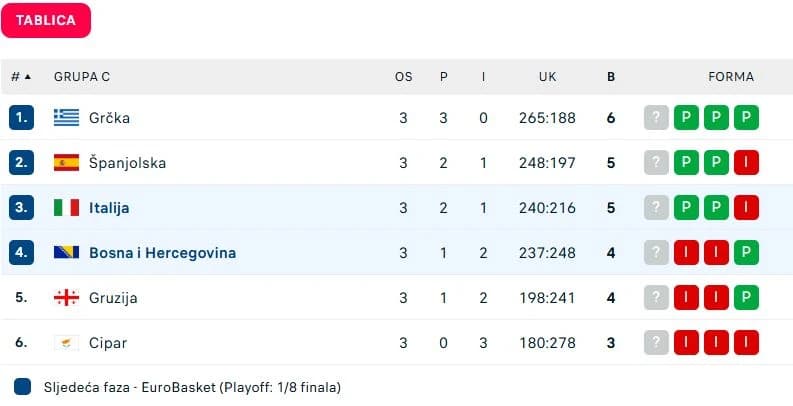
Task: Open the Grčka team row
Action: click(x=396, y=118)
